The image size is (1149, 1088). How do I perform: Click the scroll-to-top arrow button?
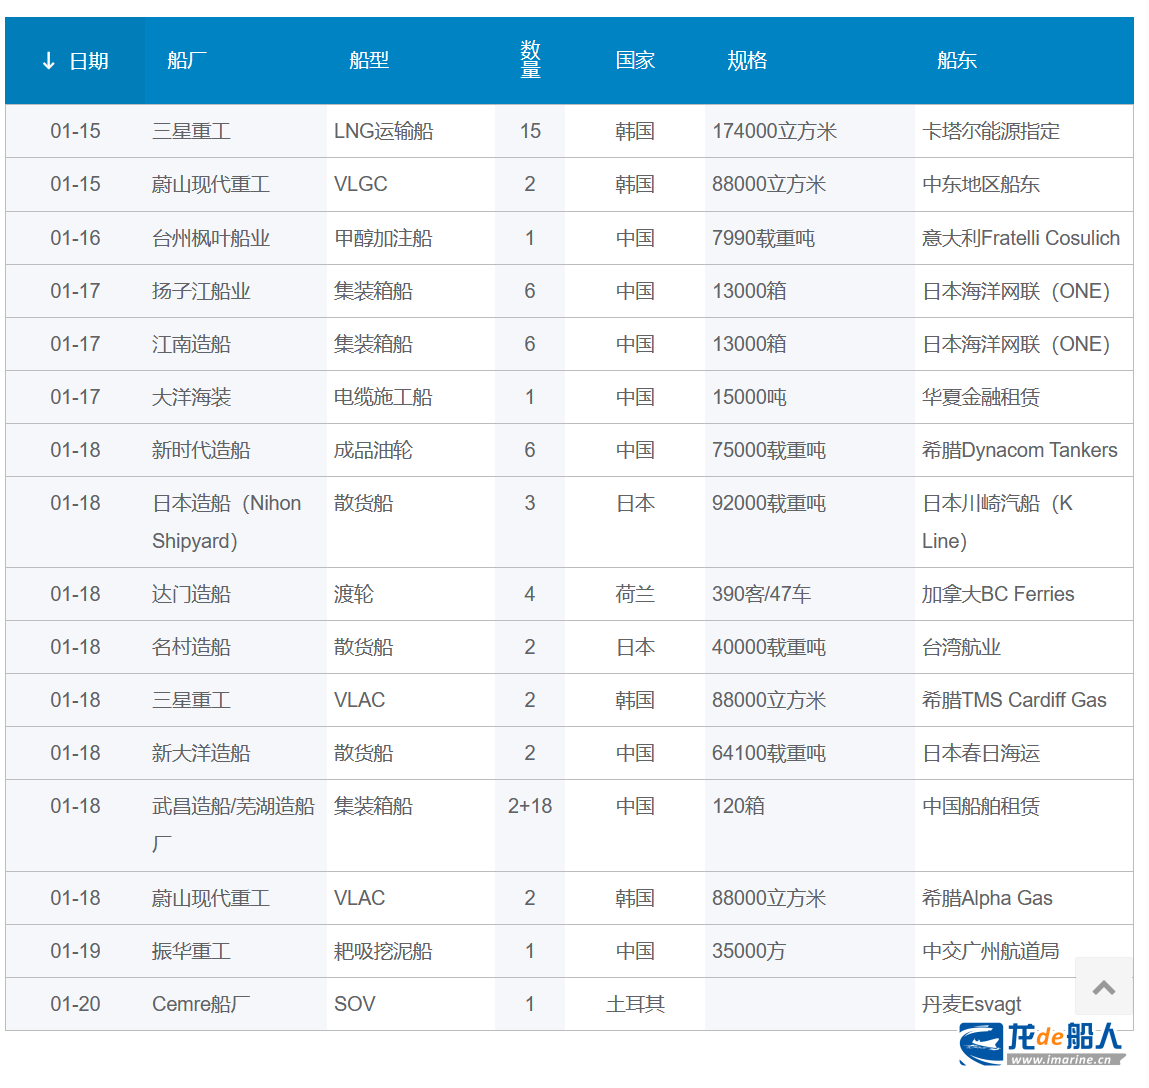point(1104,987)
